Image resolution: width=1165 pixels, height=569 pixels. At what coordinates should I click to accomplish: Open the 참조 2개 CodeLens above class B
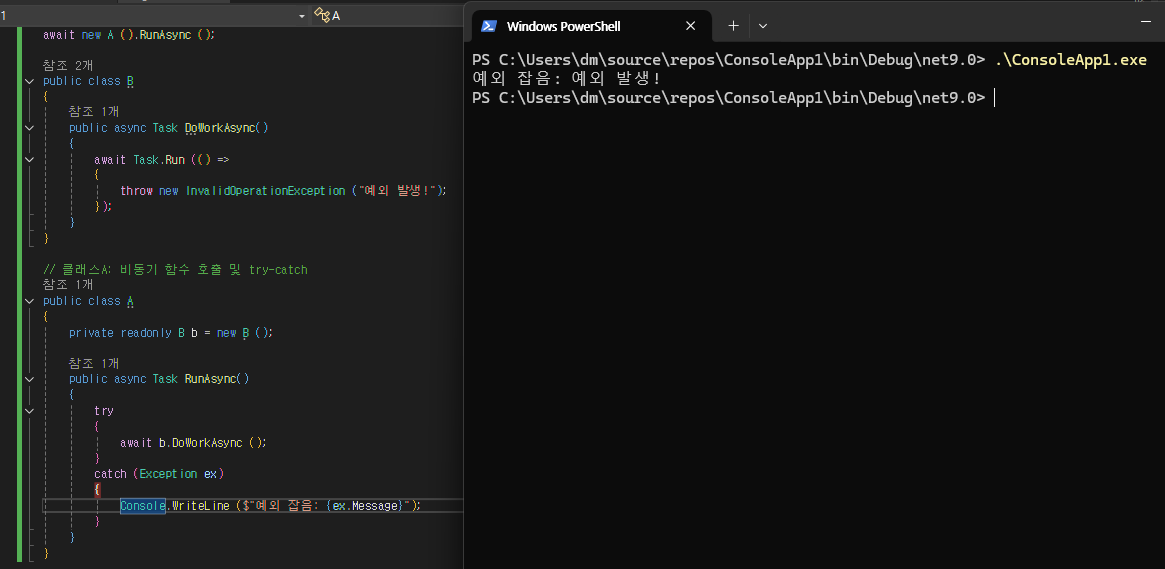pyautogui.click(x=68, y=65)
